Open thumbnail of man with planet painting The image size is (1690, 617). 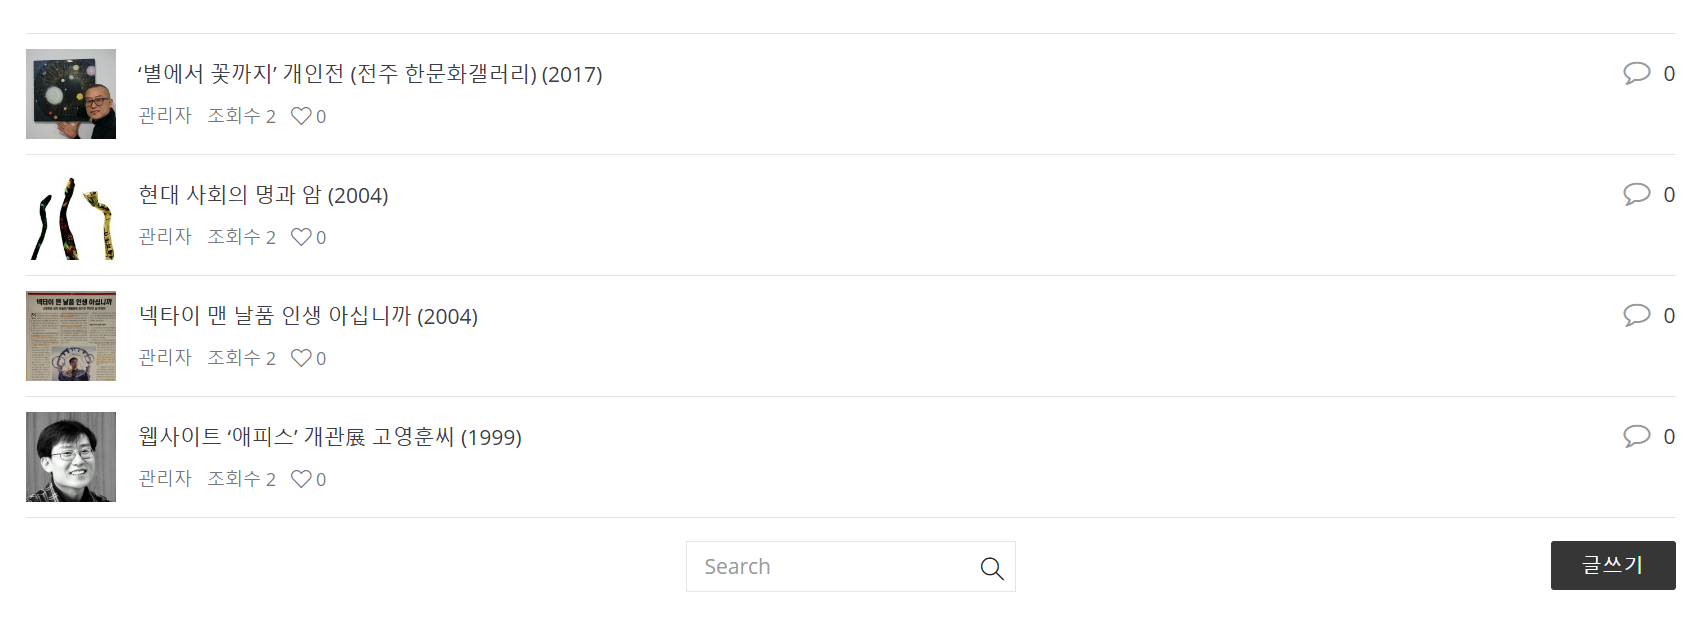pos(71,94)
